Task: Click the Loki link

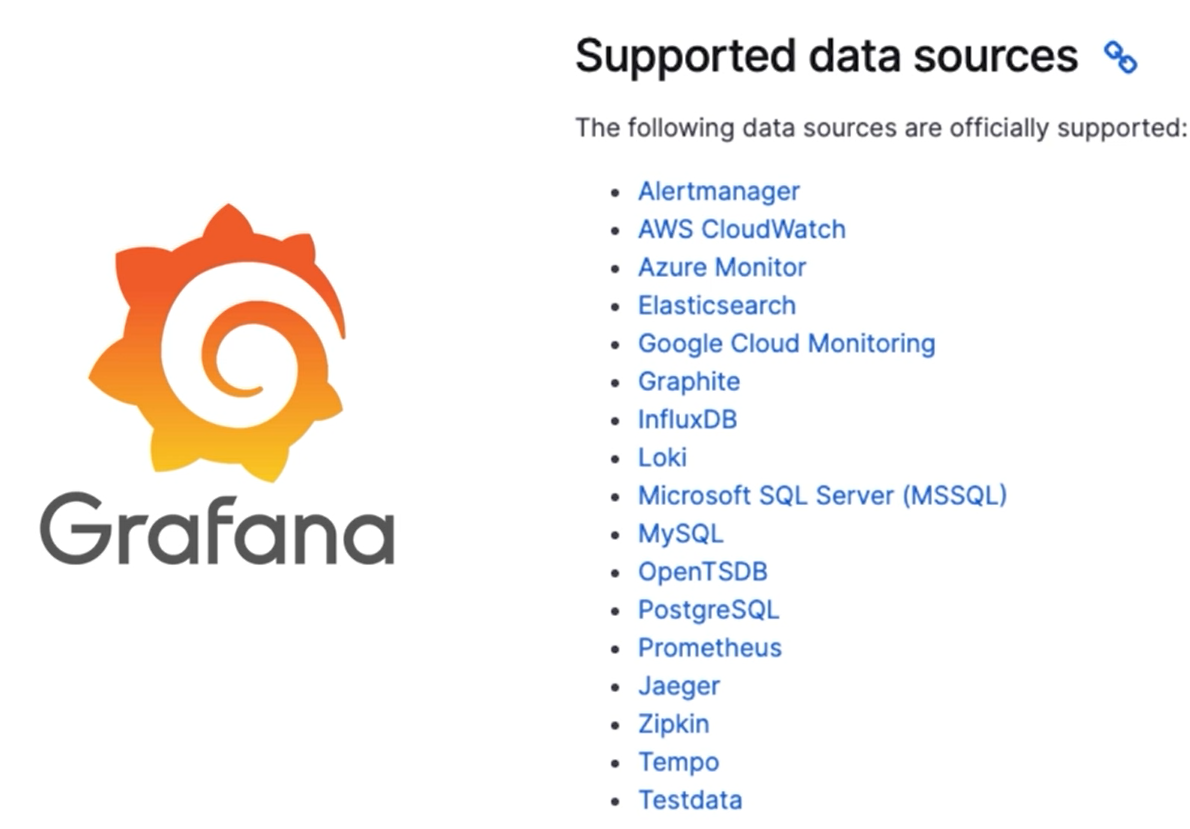Action: pyautogui.click(x=663, y=457)
